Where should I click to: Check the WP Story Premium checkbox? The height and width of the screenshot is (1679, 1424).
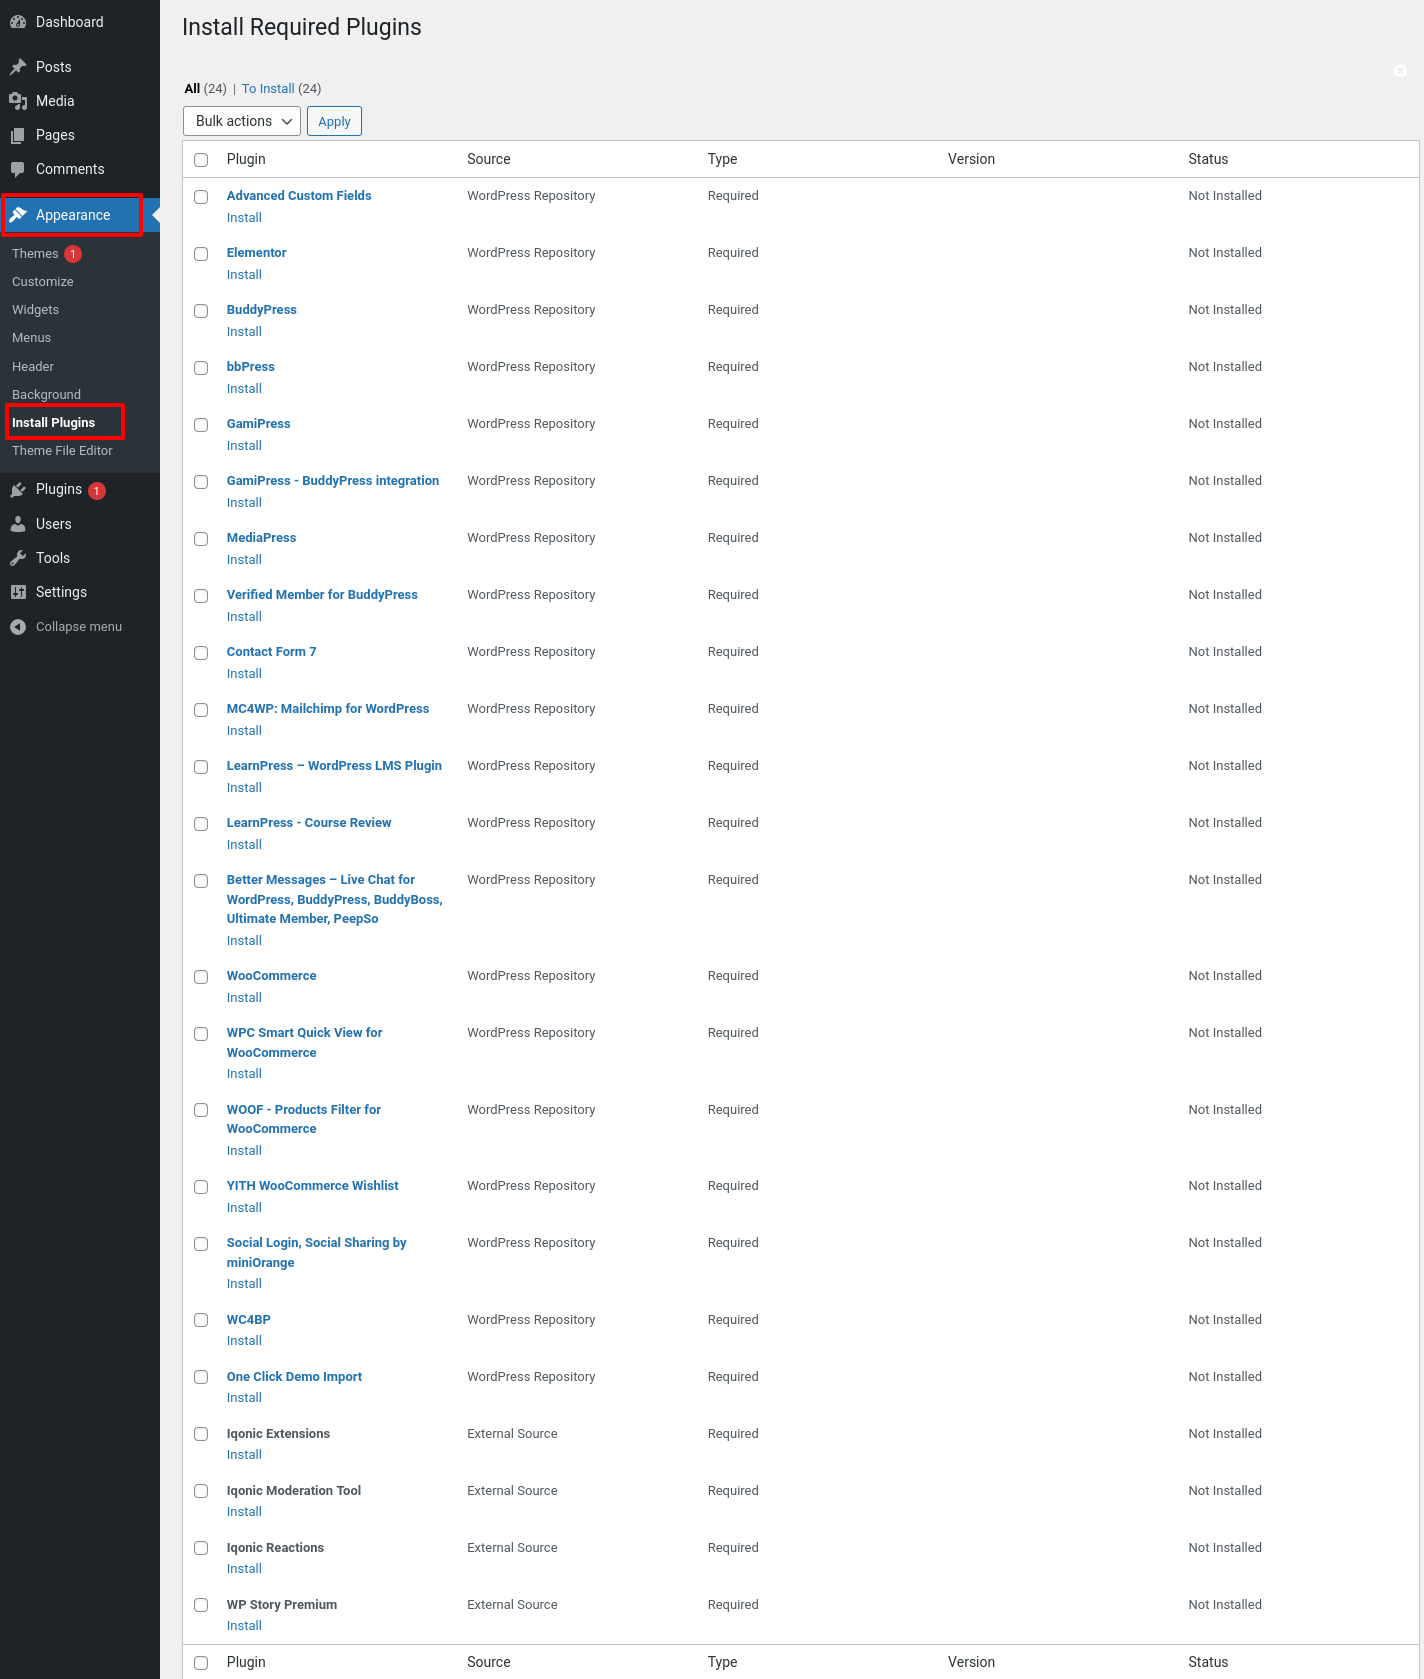tap(201, 1606)
